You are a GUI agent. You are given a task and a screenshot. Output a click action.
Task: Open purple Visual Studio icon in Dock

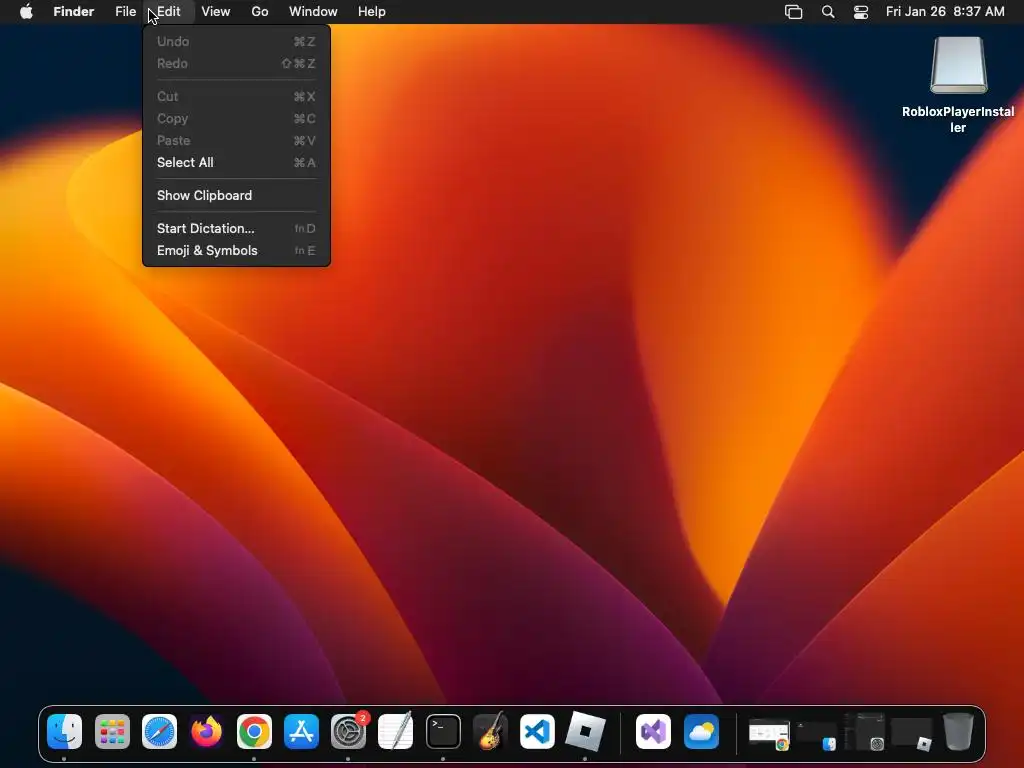click(x=653, y=731)
